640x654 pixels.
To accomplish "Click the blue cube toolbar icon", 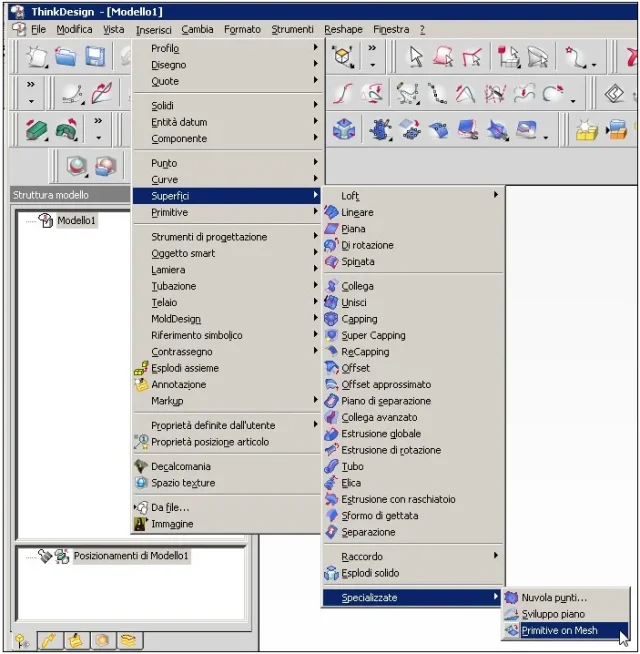I will click(x=344, y=129).
